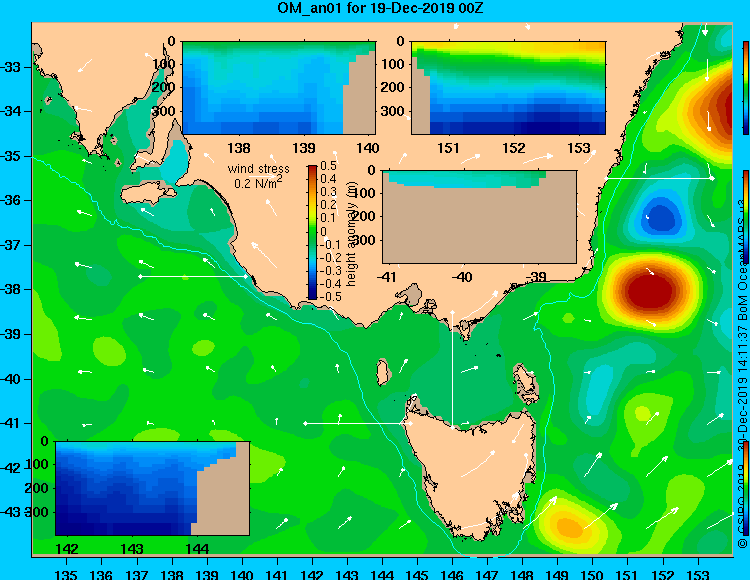
Task: Click the orange eddy southeast of Tasmania
Action: click(x=569, y=526)
